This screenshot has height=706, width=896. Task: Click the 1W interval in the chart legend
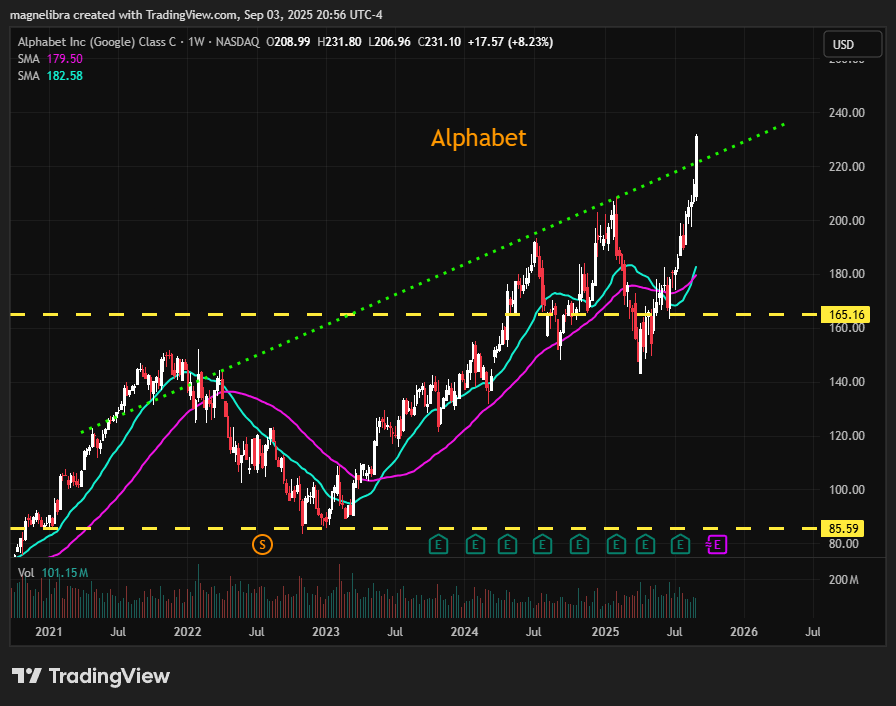tap(196, 42)
